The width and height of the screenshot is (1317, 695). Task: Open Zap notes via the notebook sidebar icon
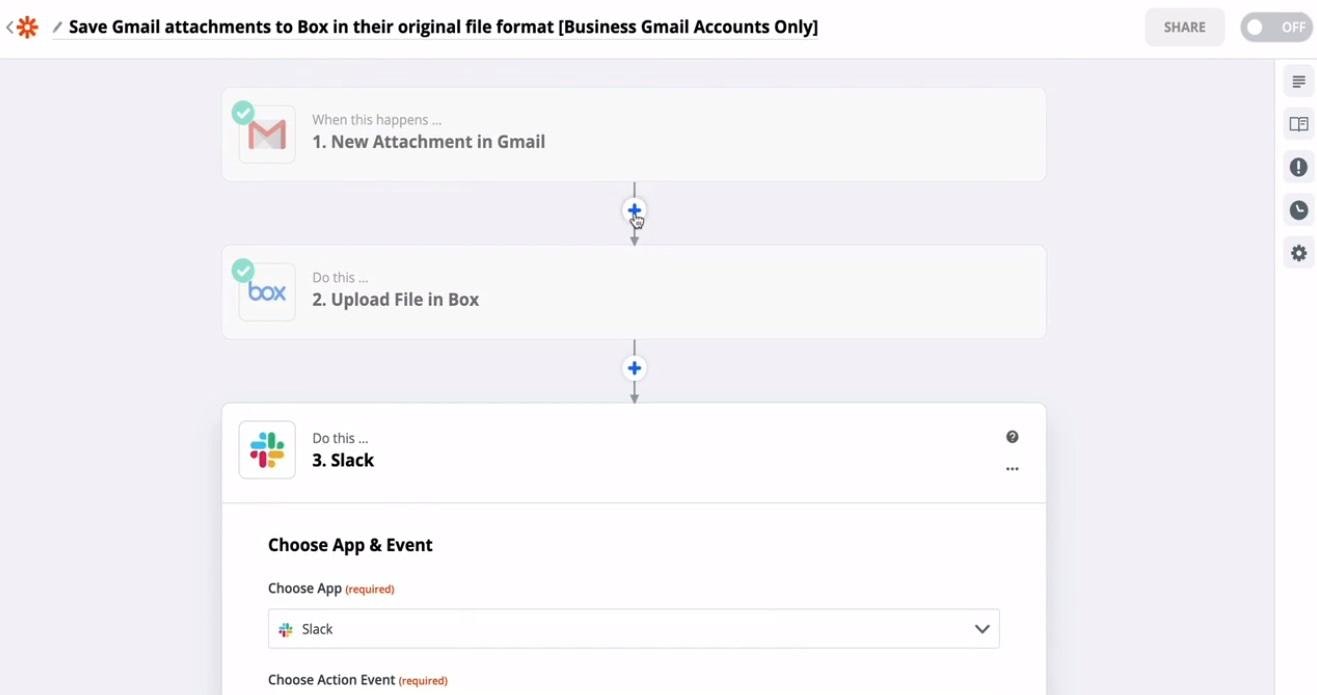[1297, 123]
